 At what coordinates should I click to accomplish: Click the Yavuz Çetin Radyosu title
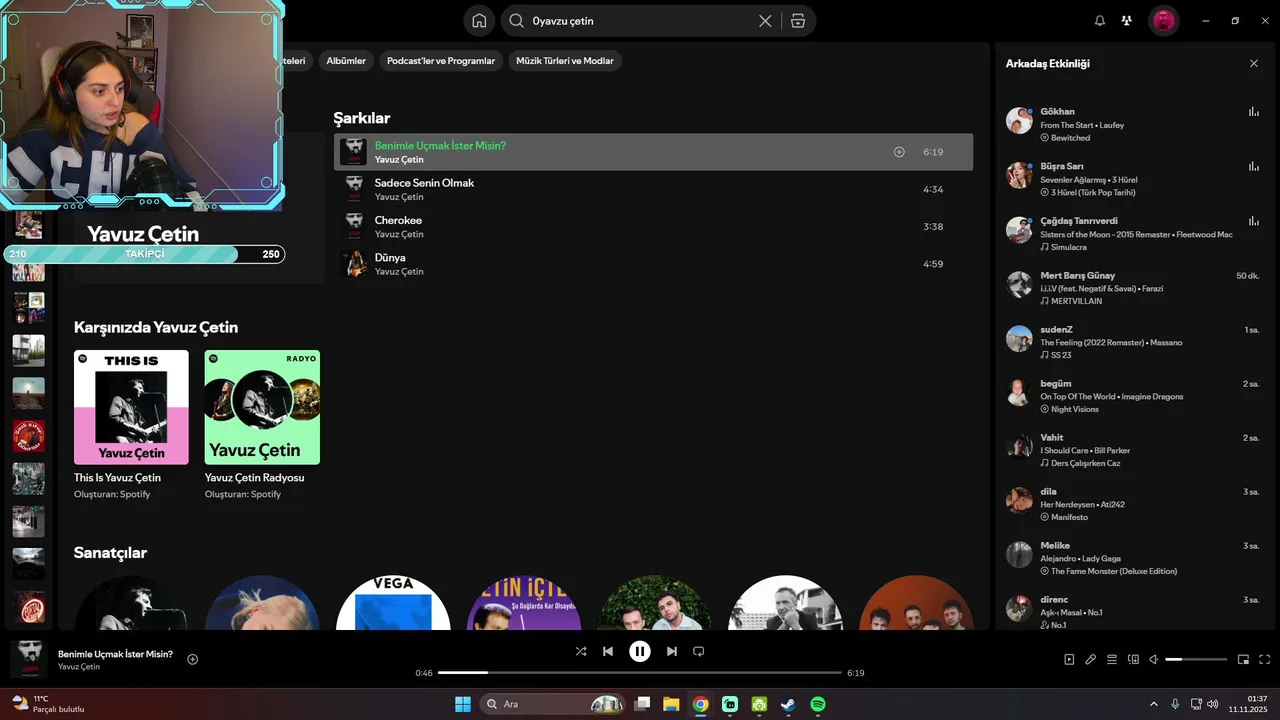pos(254,478)
